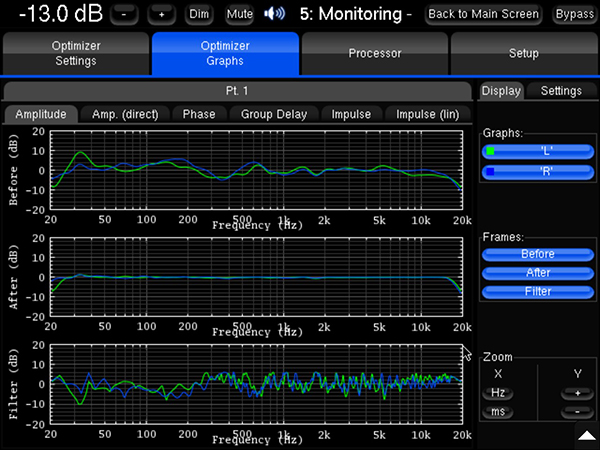Zoom out Y axis with minus

pos(577,412)
